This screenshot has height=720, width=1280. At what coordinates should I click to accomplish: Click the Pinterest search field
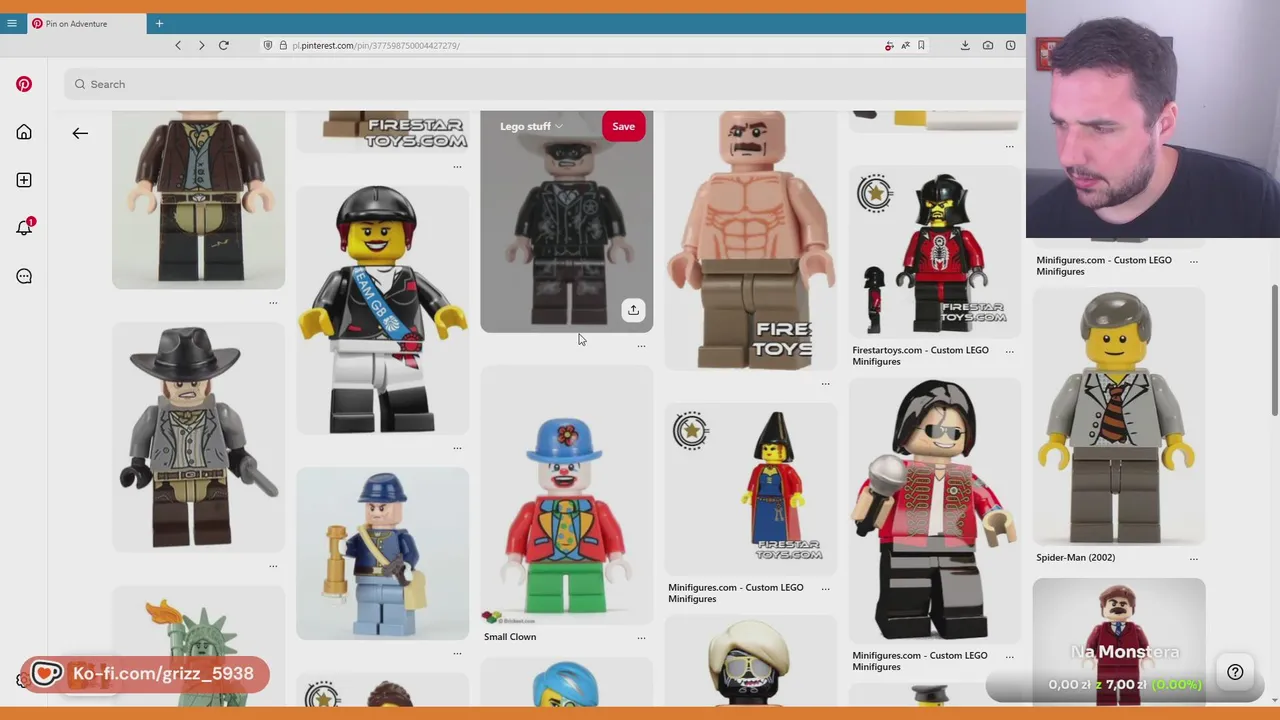[545, 84]
